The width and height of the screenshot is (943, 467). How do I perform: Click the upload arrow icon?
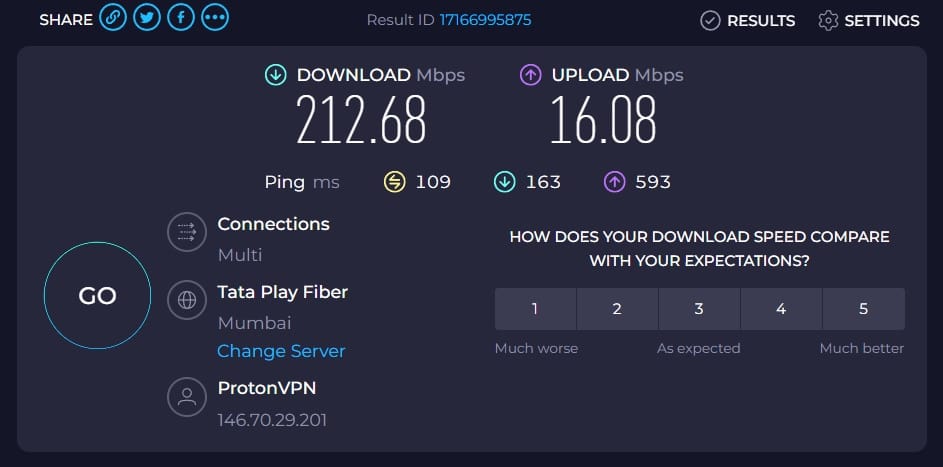coord(530,75)
